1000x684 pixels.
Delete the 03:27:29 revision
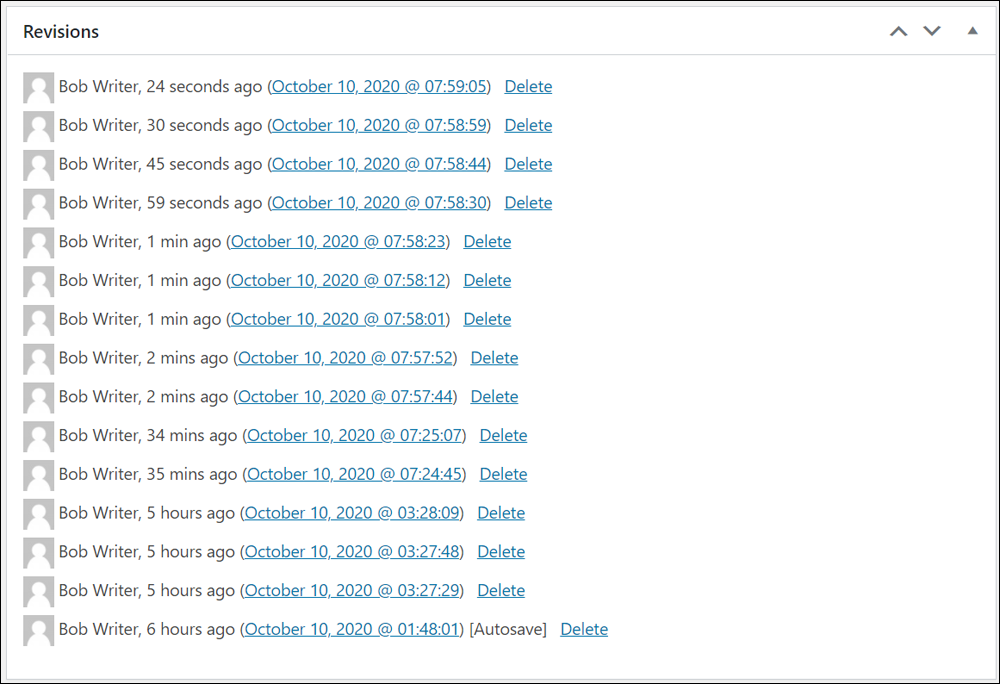[501, 591]
